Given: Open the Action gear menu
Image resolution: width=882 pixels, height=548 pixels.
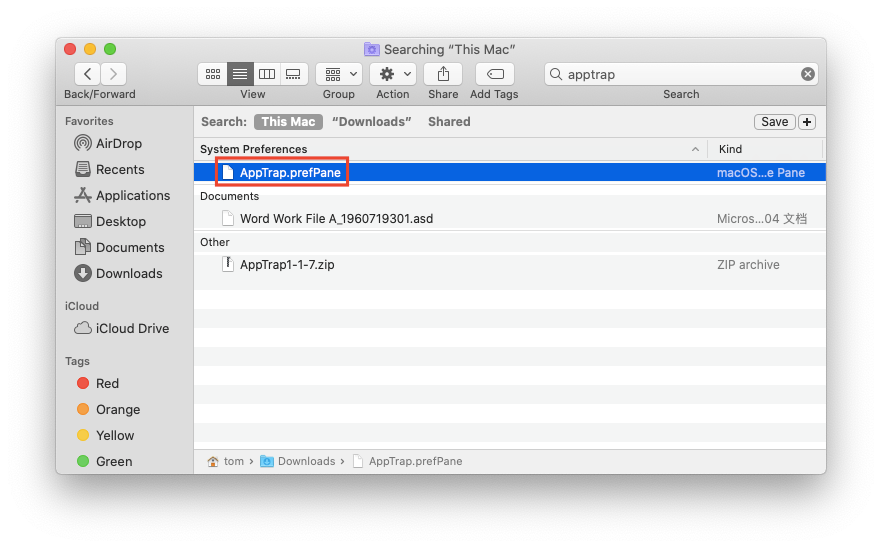Looking at the screenshot, I should pyautogui.click(x=393, y=74).
